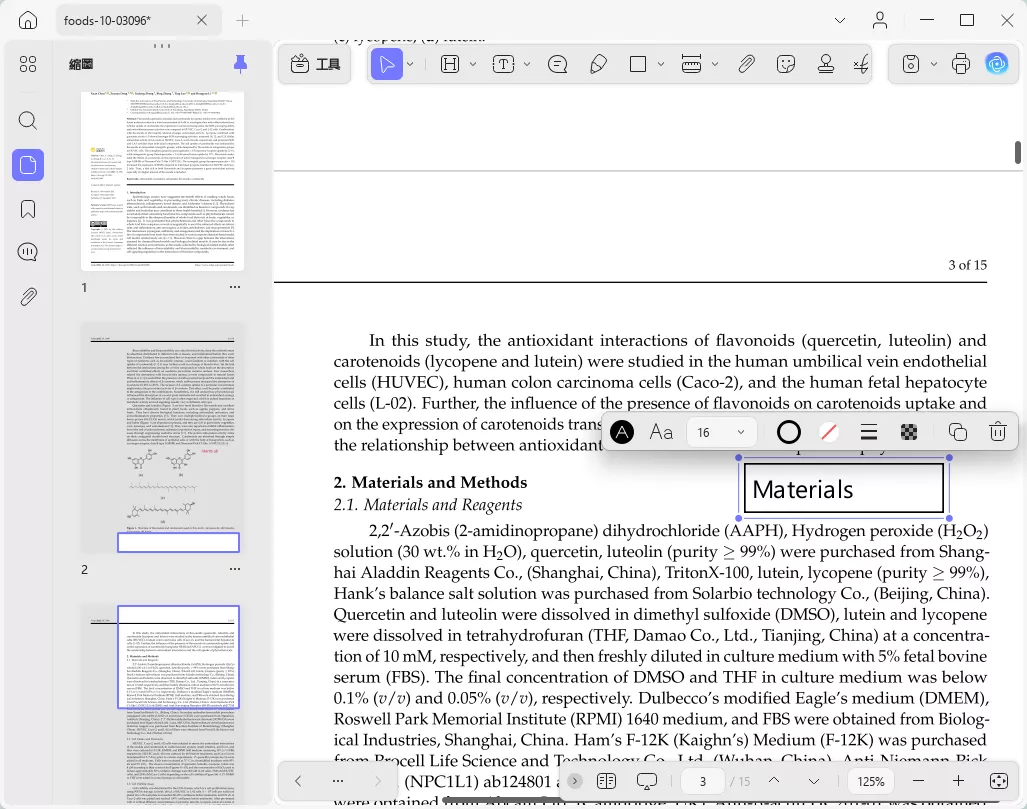This screenshot has height=809, width=1027.
Task: Close the foods-10-03096 tab
Action: tap(202, 20)
